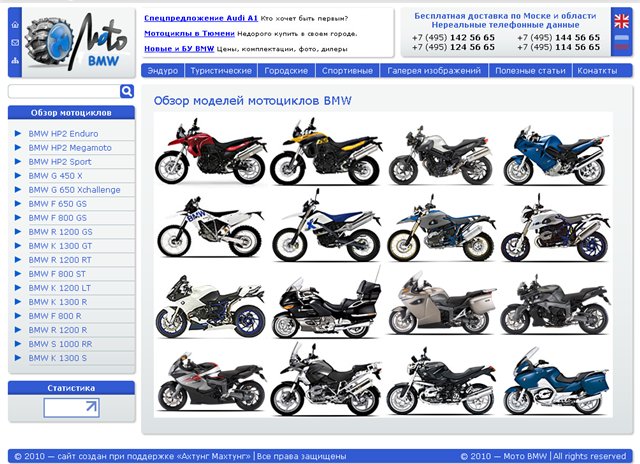Viewport: 640px width, 464px height.
Task: Open the Туристические menu item
Action: [221, 71]
